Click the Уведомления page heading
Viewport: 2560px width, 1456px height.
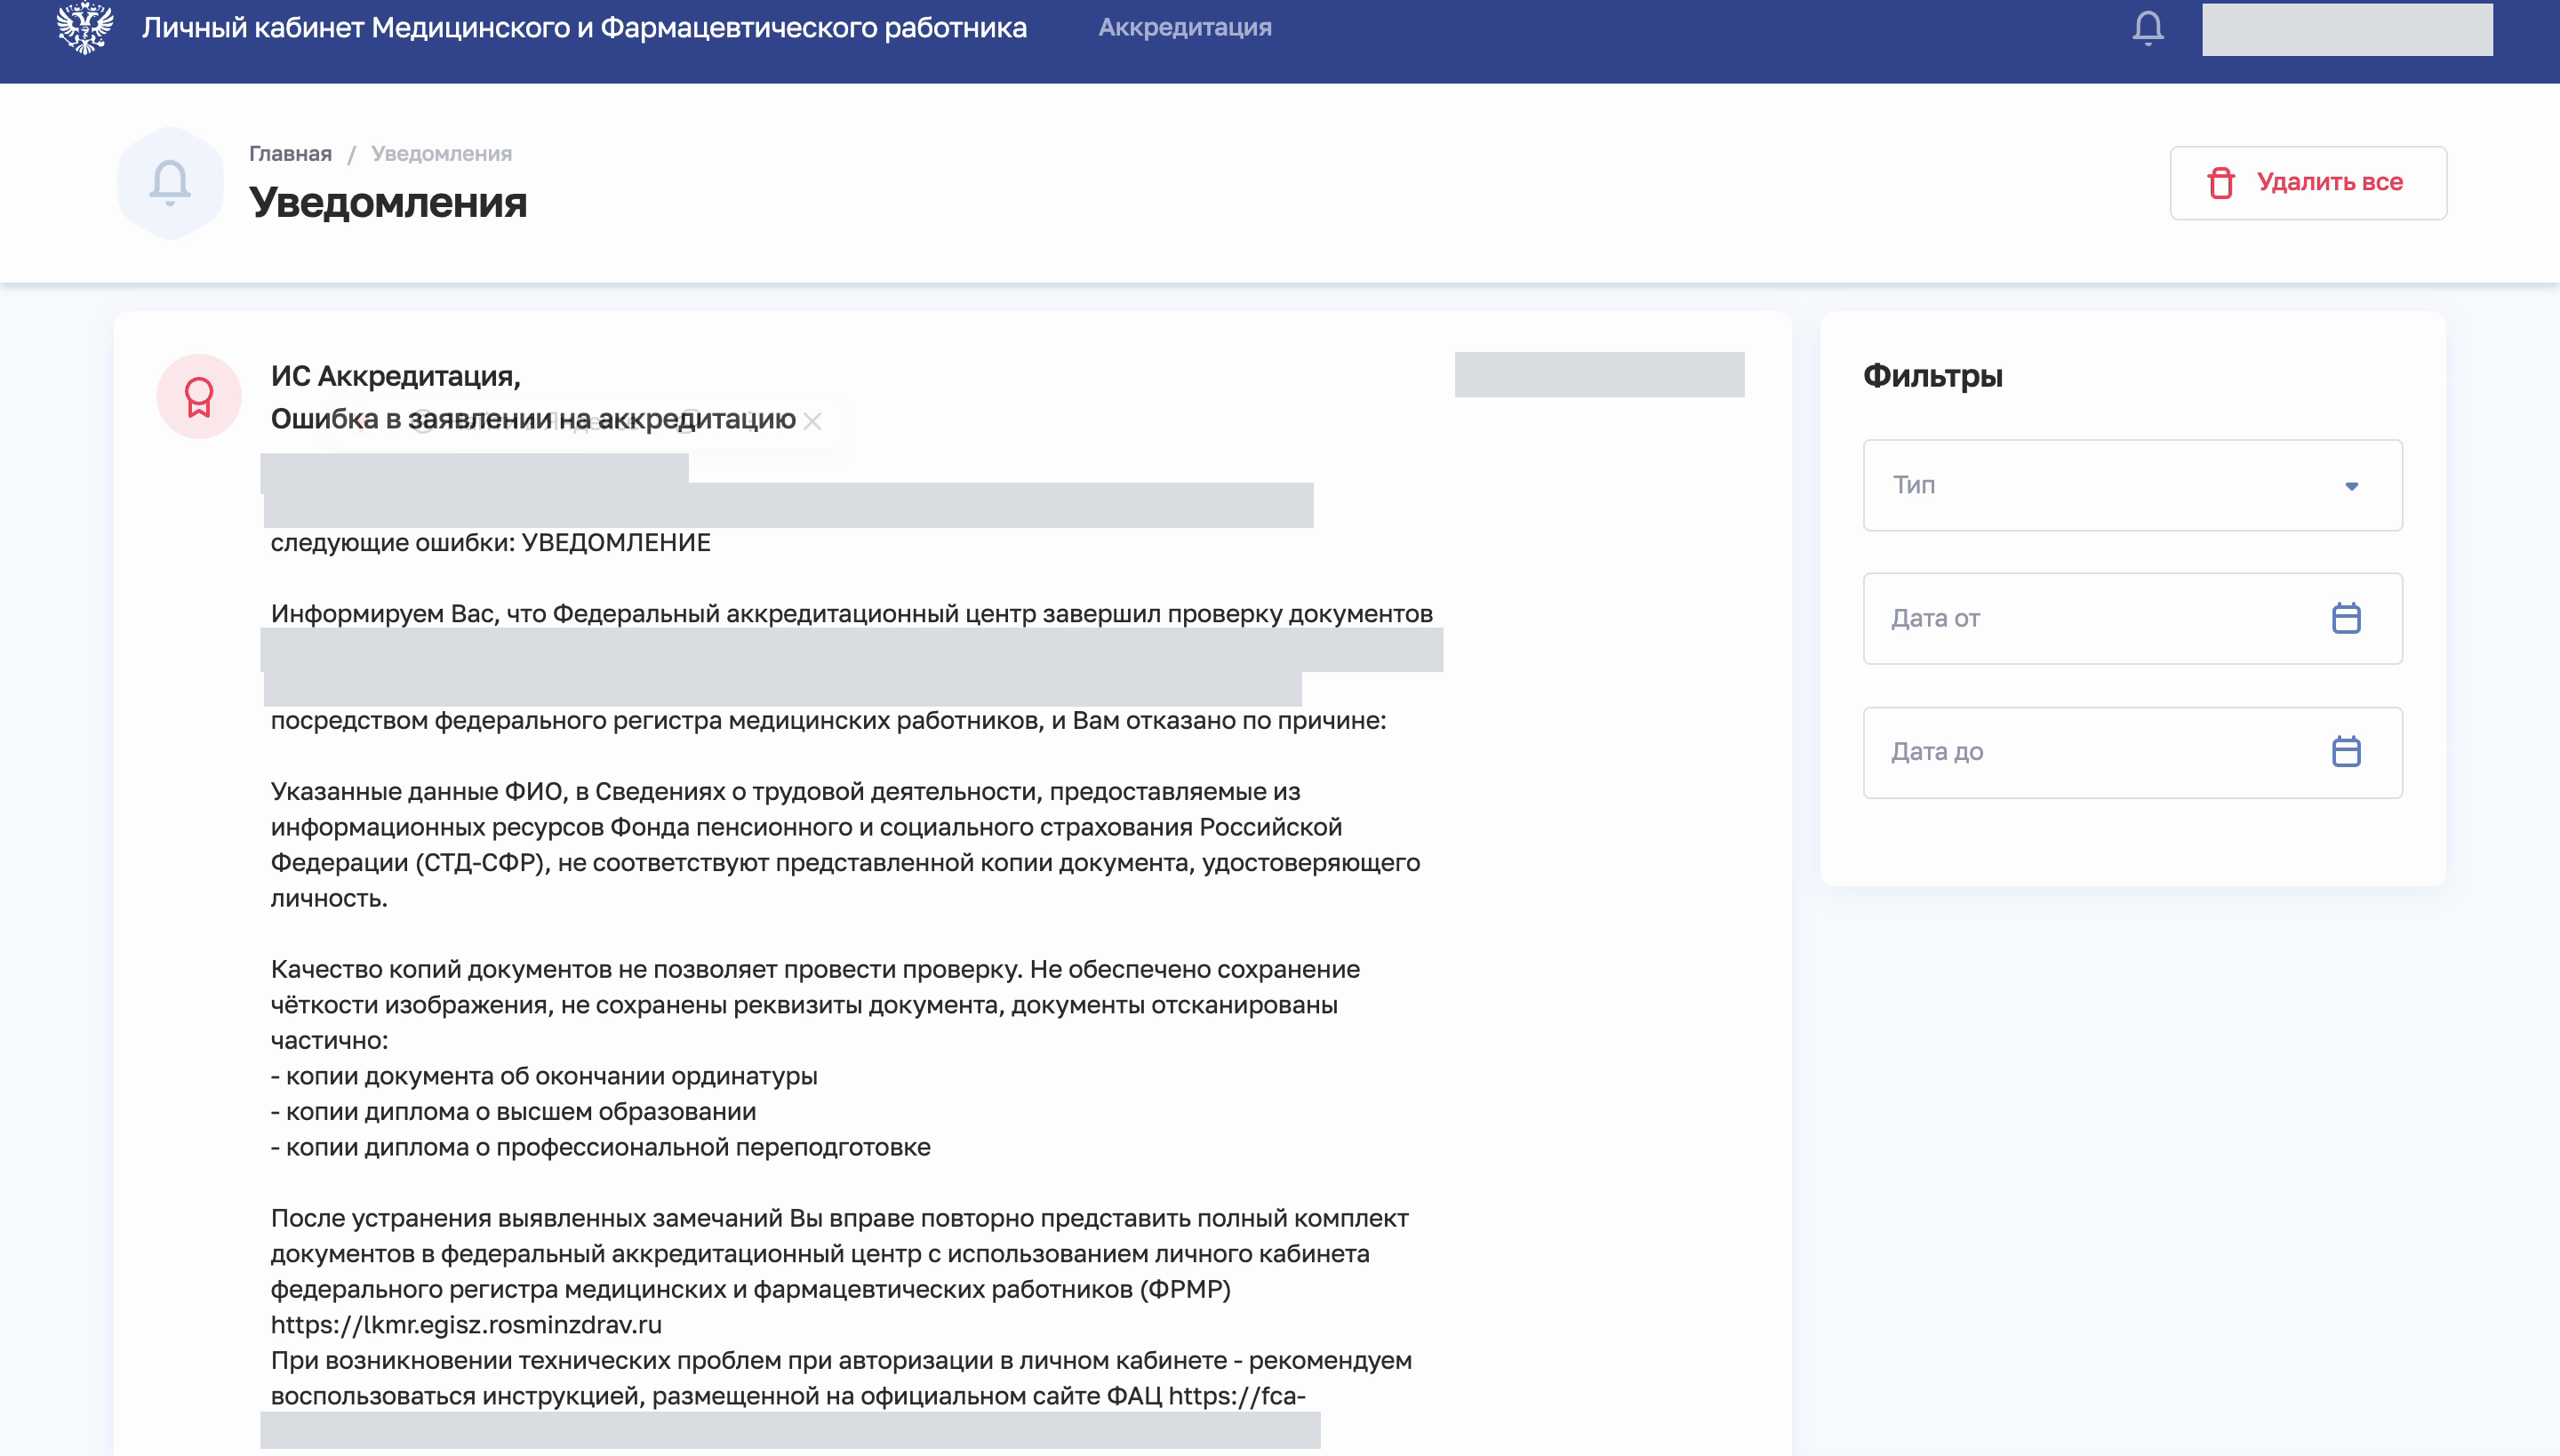(x=388, y=203)
